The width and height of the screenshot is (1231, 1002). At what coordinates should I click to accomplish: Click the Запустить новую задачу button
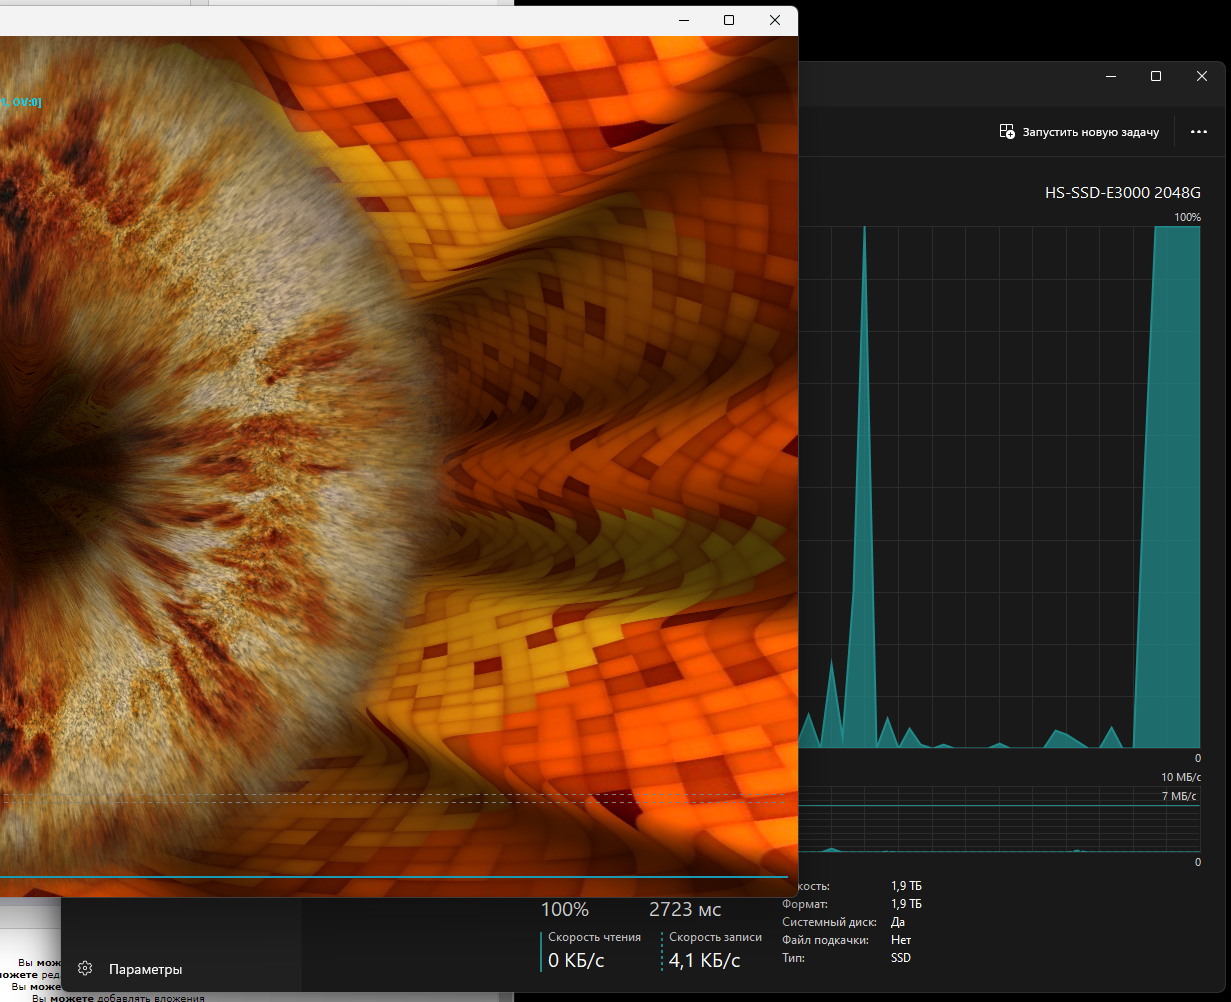pos(1079,132)
